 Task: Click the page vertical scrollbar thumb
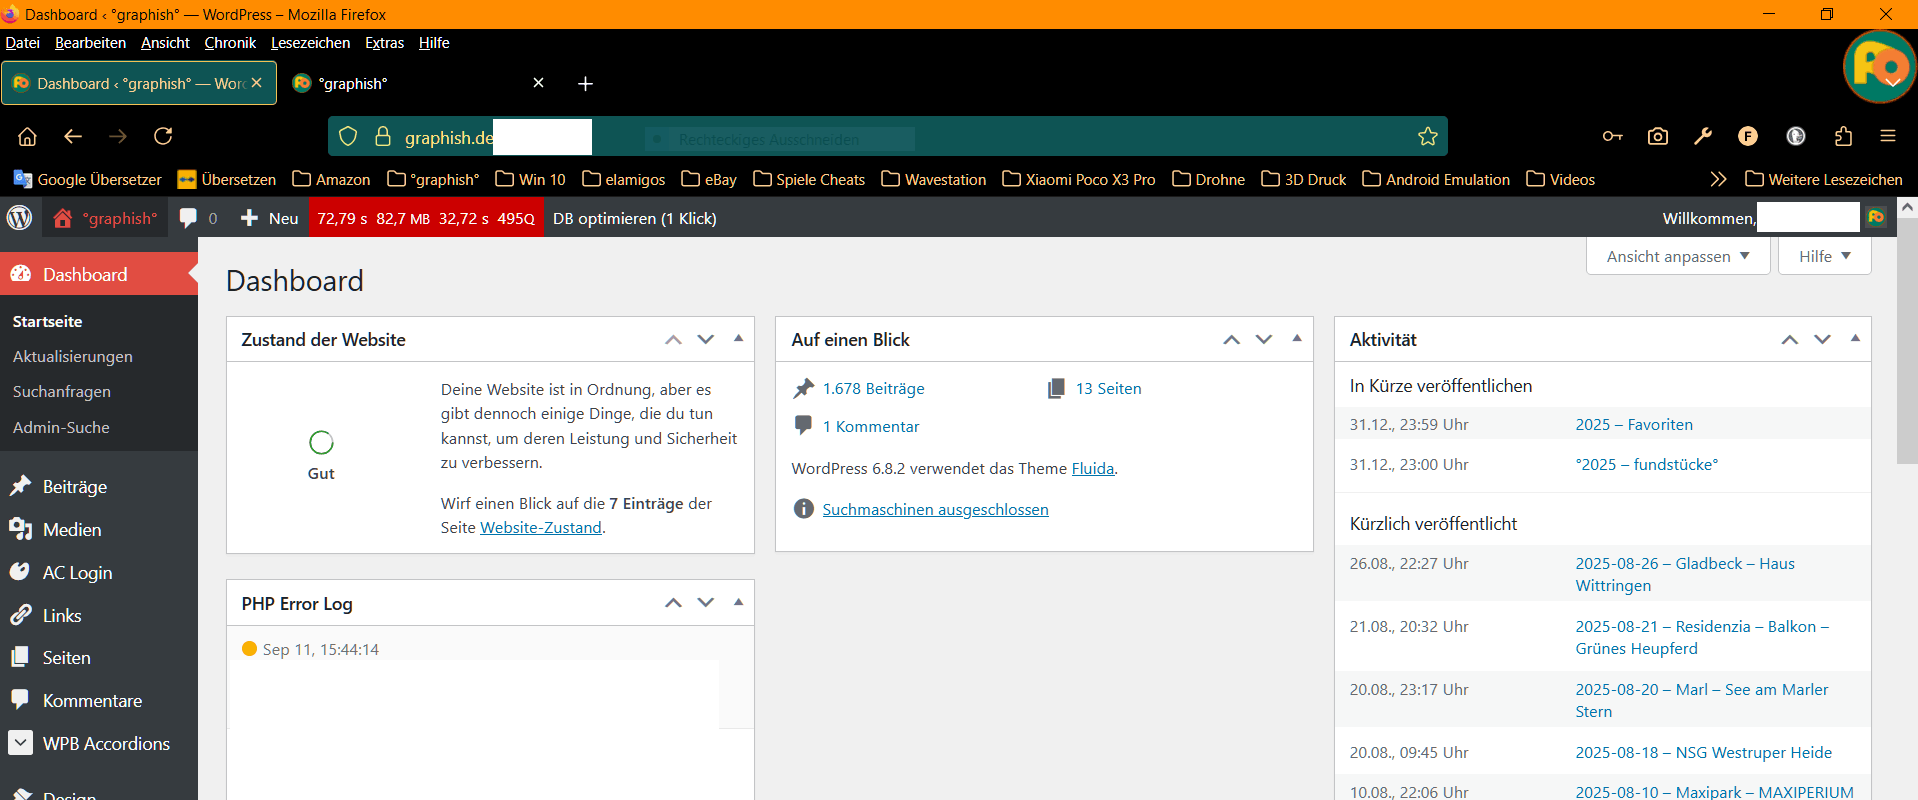coord(1906,340)
